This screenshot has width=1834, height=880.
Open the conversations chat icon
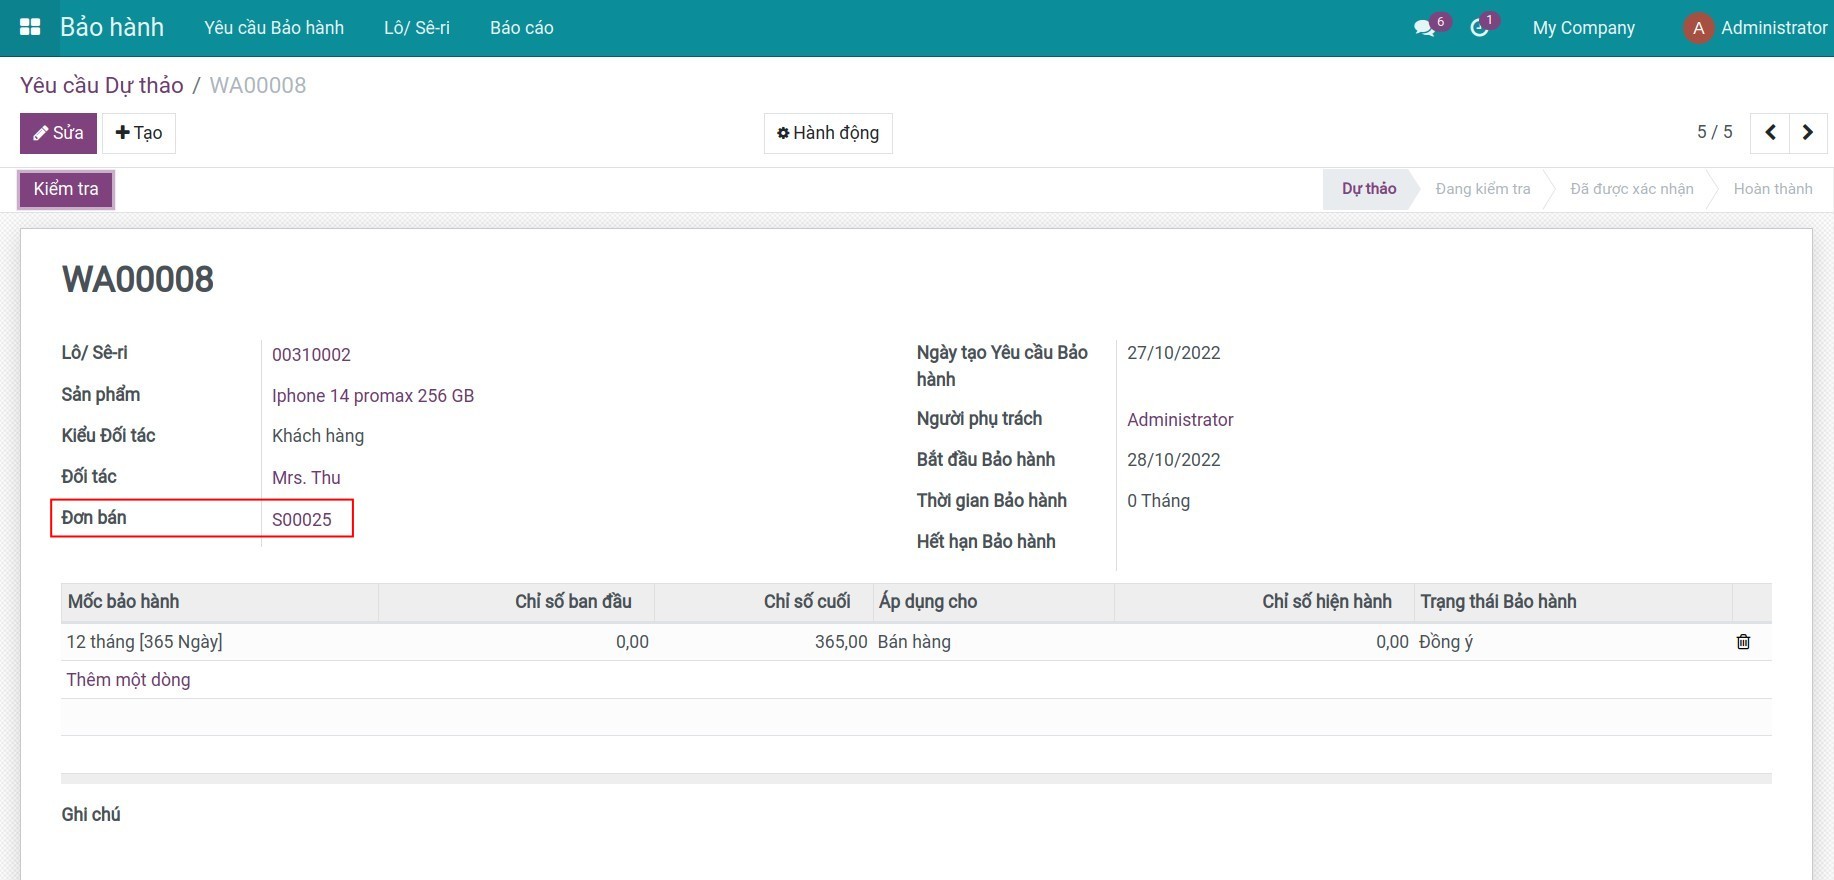(1424, 28)
